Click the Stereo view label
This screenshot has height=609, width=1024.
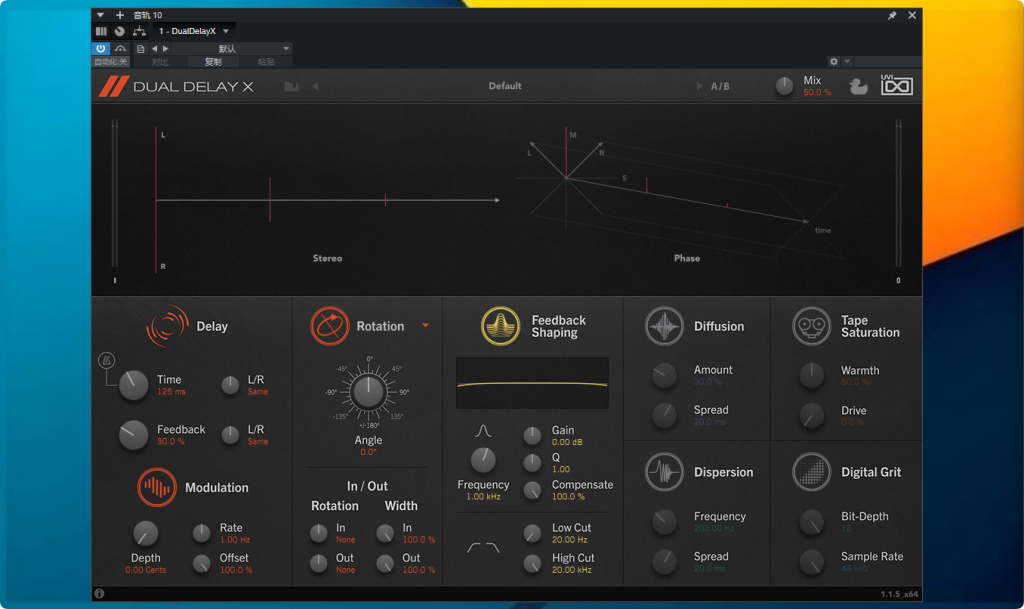(327, 258)
